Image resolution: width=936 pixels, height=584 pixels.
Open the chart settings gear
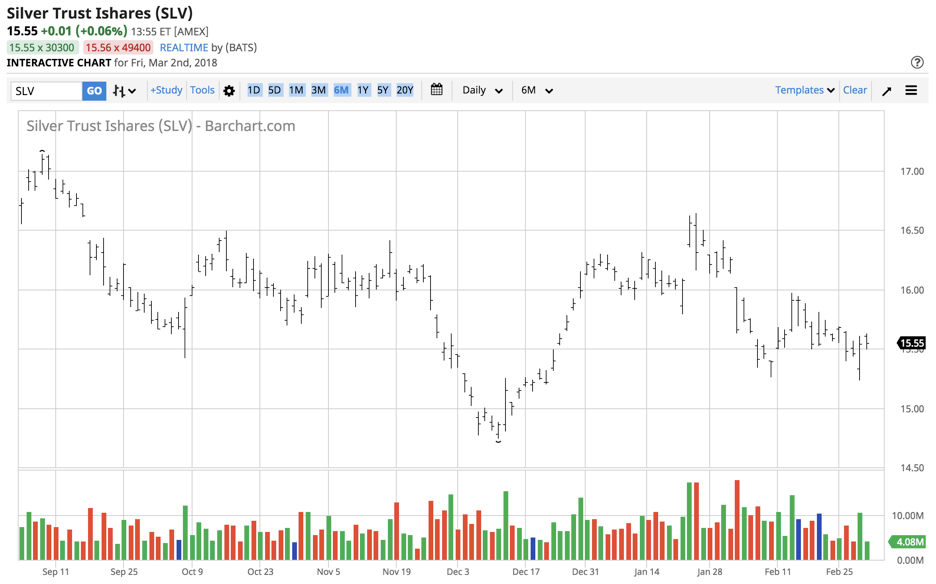[229, 91]
